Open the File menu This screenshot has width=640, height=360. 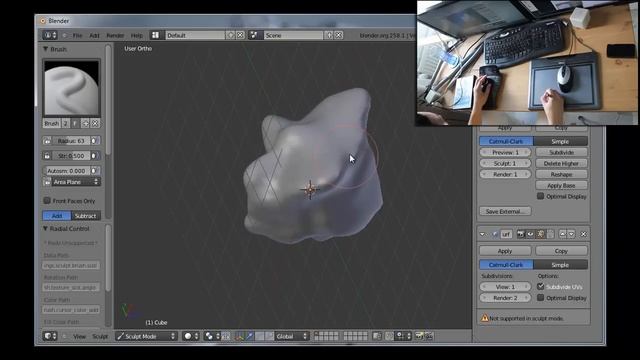click(78, 36)
